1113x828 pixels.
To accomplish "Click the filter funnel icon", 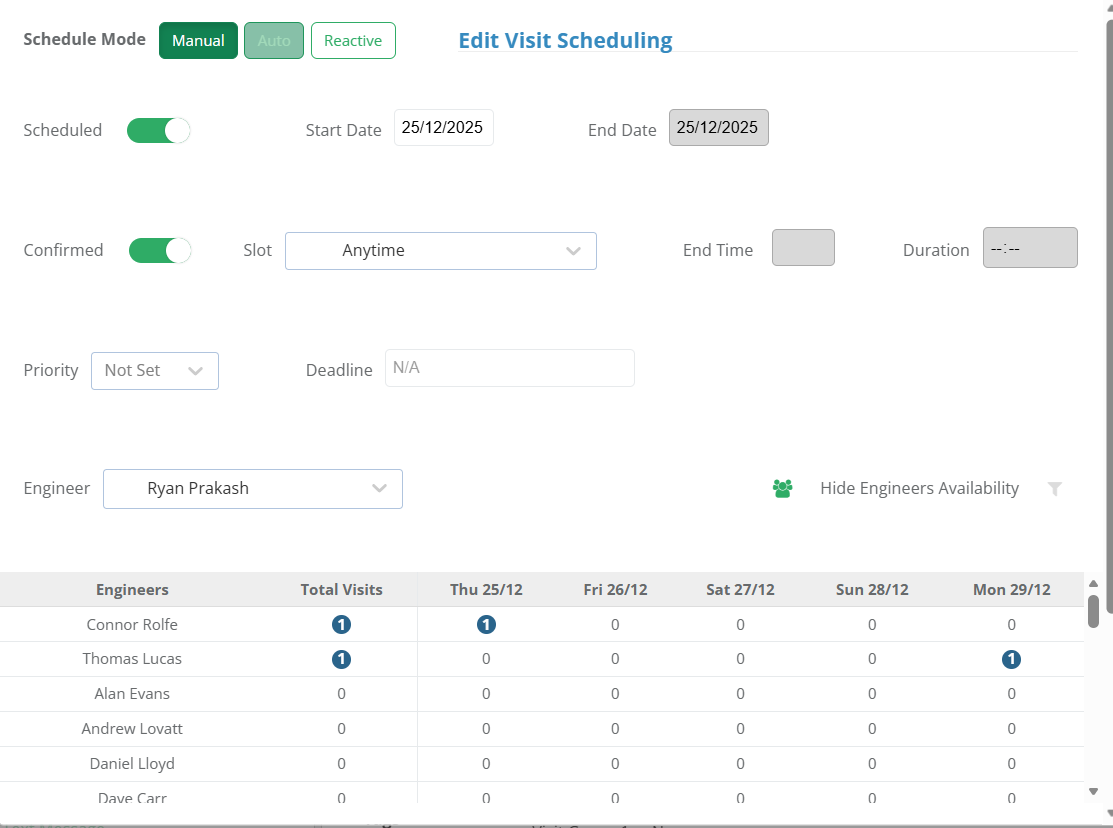I will [x=1055, y=489].
